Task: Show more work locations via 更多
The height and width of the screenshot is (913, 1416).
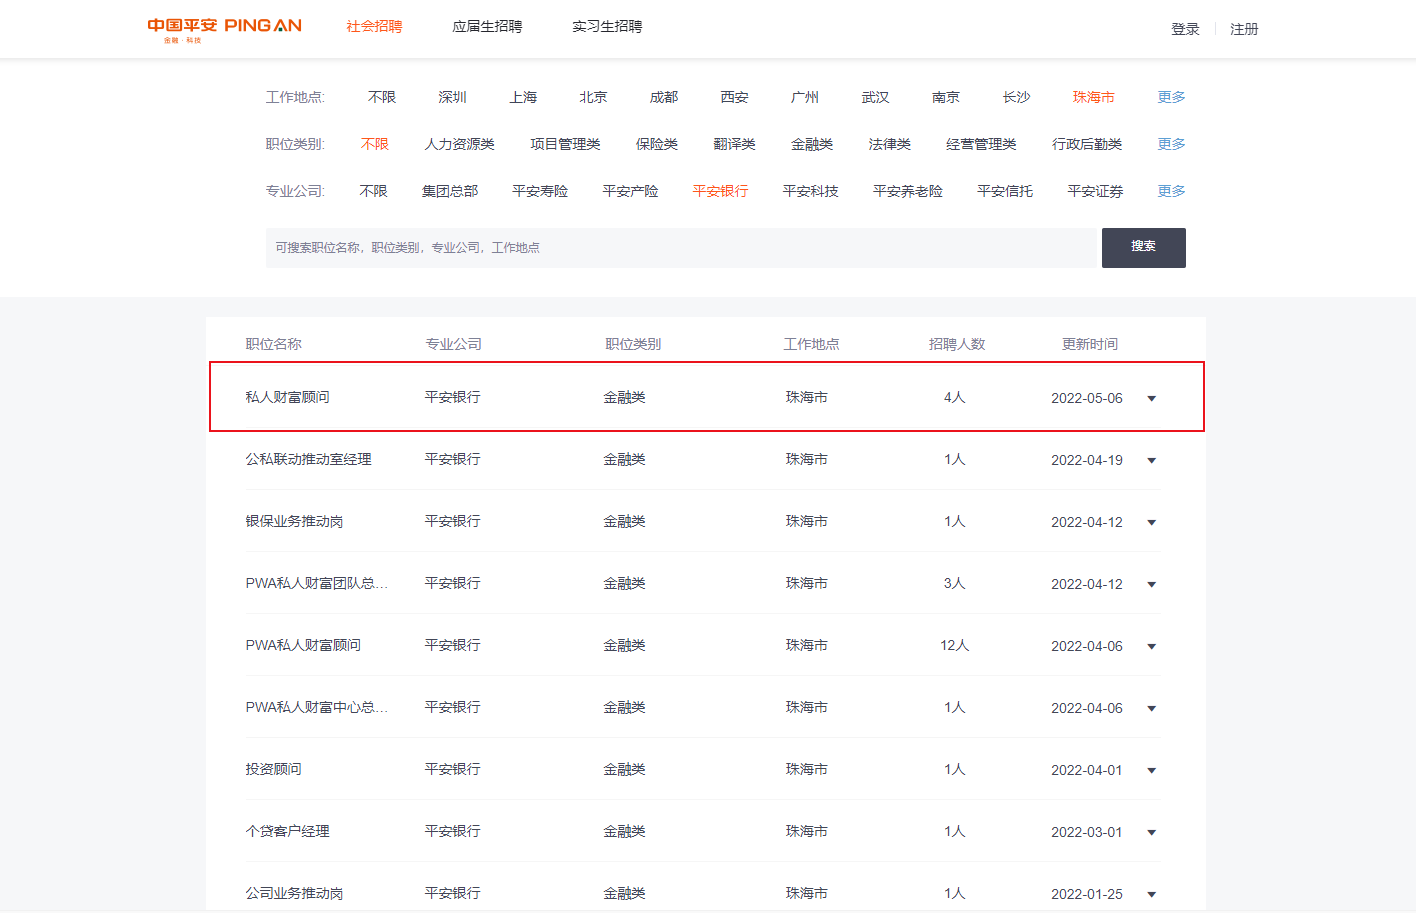Action: (x=1171, y=97)
